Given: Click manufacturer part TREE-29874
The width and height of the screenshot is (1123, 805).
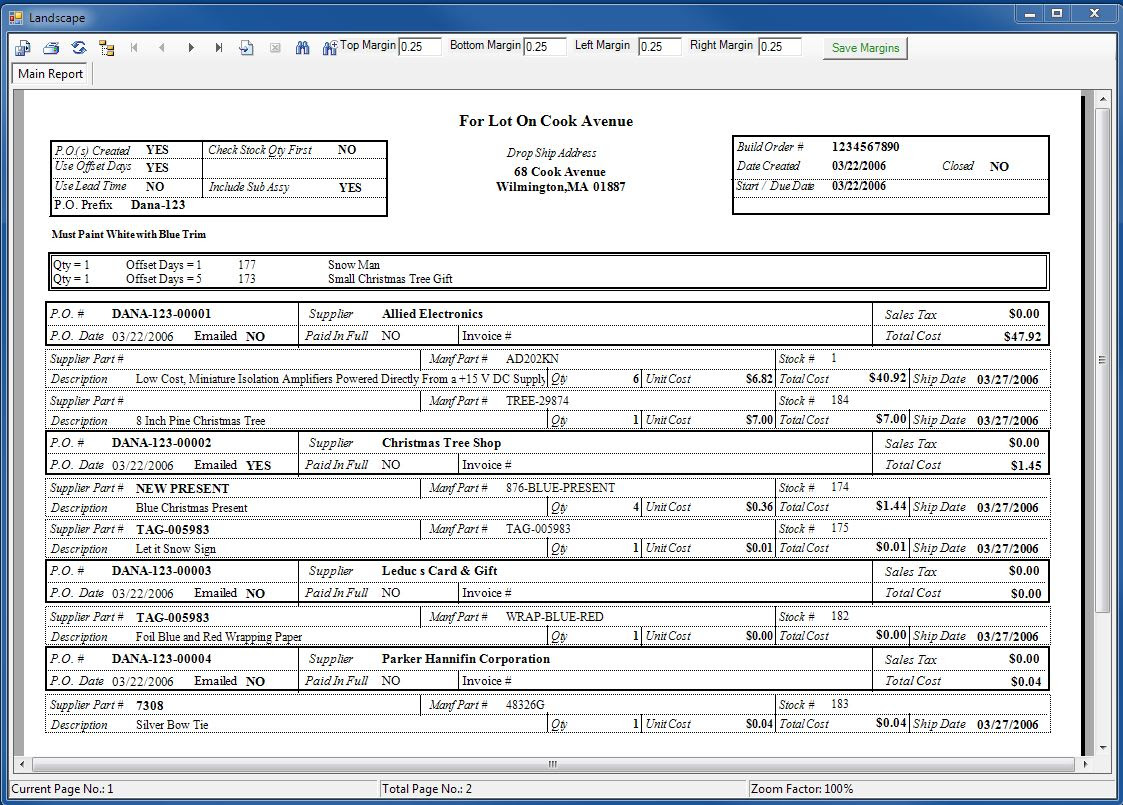Looking at the screenshot, I should (537, 401).
